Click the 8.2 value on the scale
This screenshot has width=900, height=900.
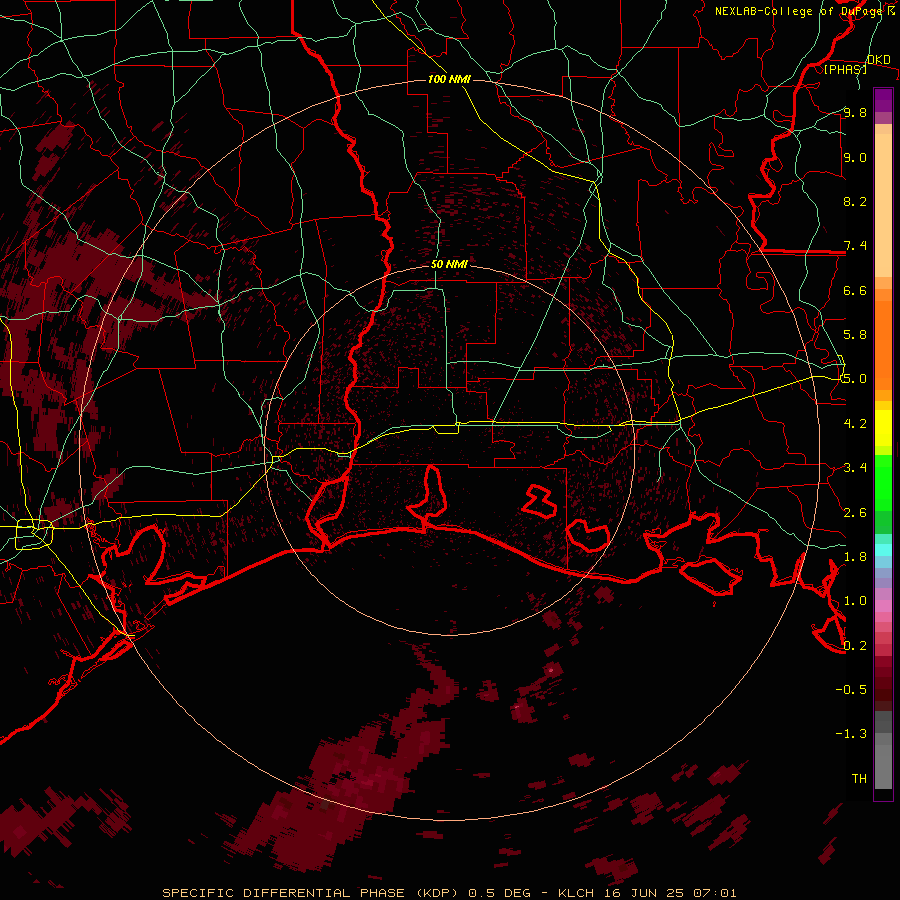click(x=855, y=201)
